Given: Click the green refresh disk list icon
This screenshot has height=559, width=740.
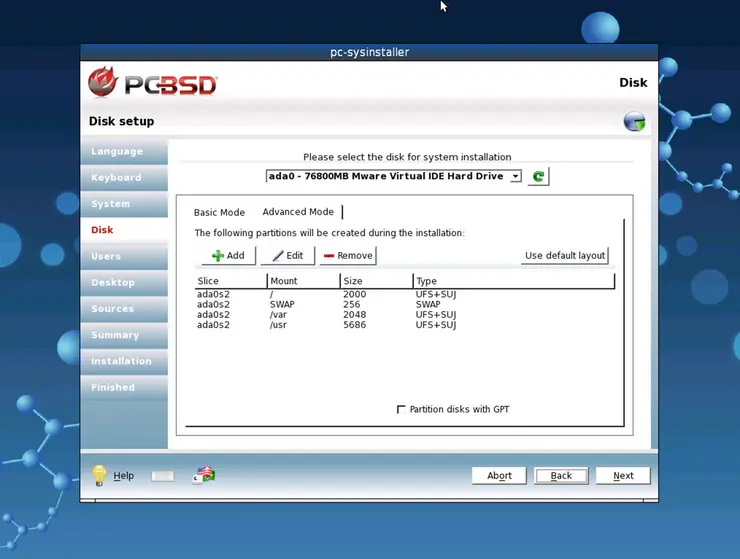Looking at the screenshot, I should [538, 177].
